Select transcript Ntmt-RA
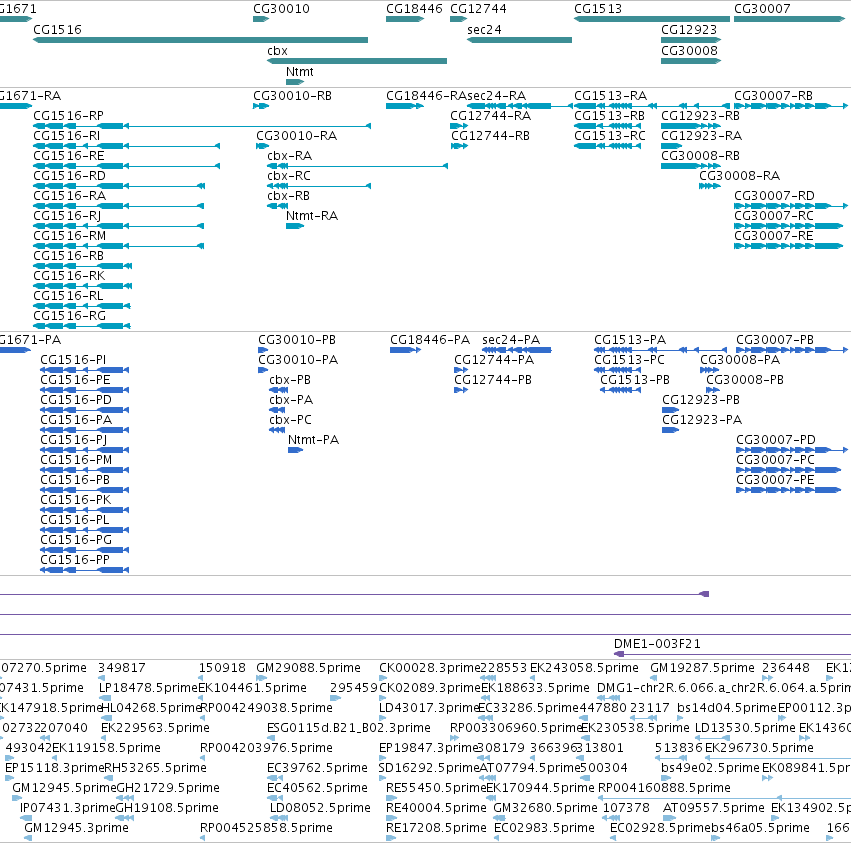This screenshot has width=851, height=843. (312, 216)
